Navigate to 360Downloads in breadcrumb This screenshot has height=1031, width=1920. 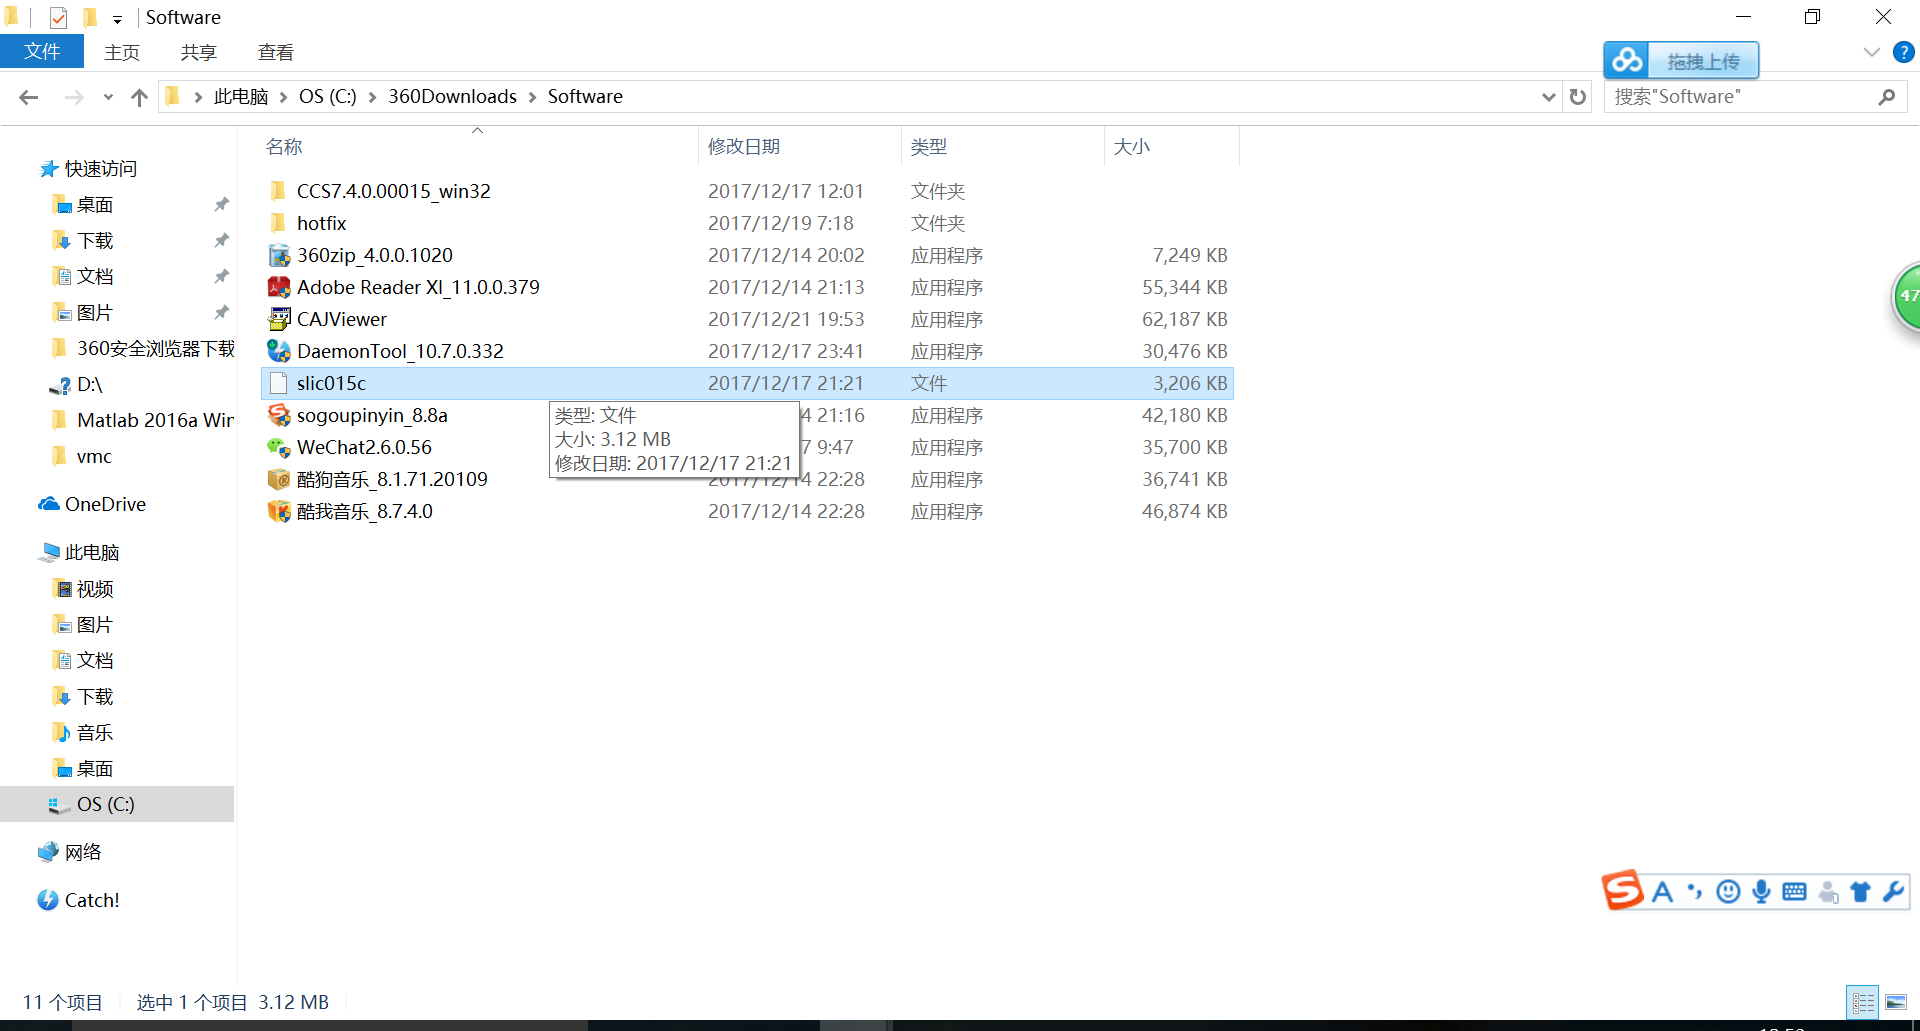coord(452,97)
